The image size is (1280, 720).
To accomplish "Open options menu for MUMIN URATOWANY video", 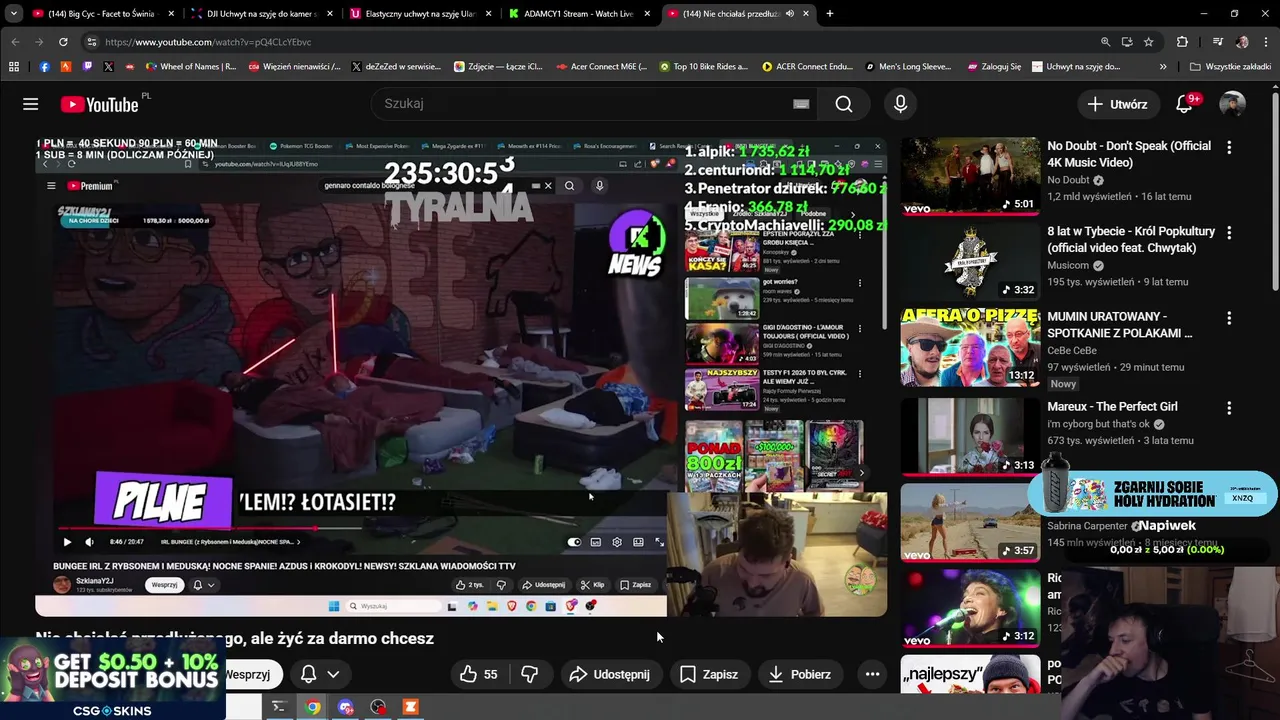I will 1229,318.
